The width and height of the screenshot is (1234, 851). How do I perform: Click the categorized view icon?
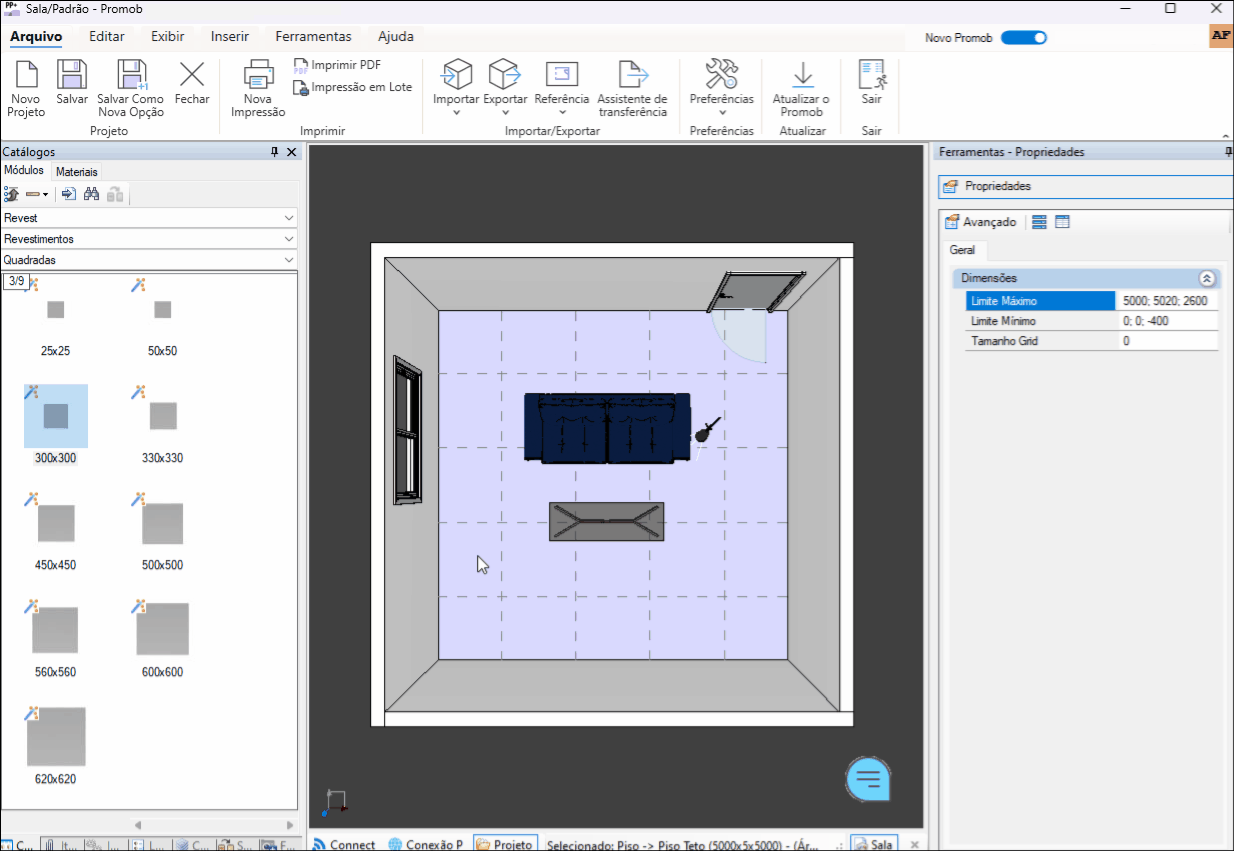(x=1040, y=222)
